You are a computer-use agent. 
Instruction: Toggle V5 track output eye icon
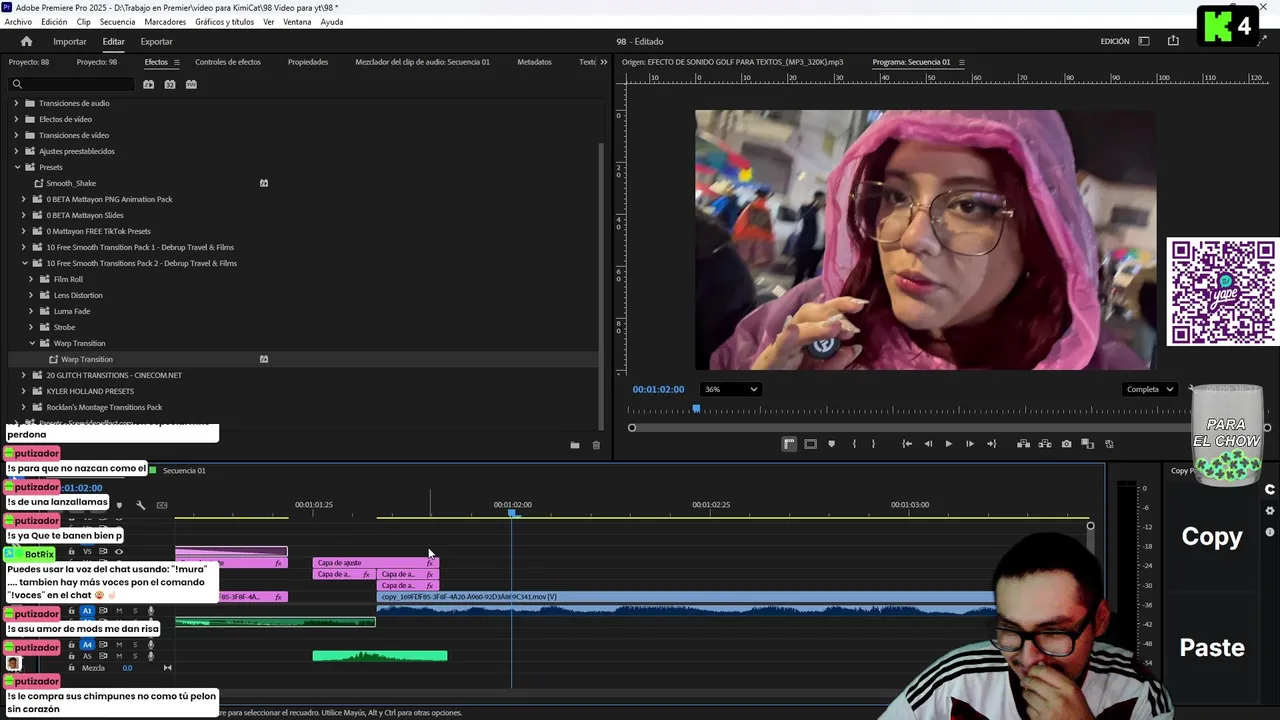click(x=119, y=552)
